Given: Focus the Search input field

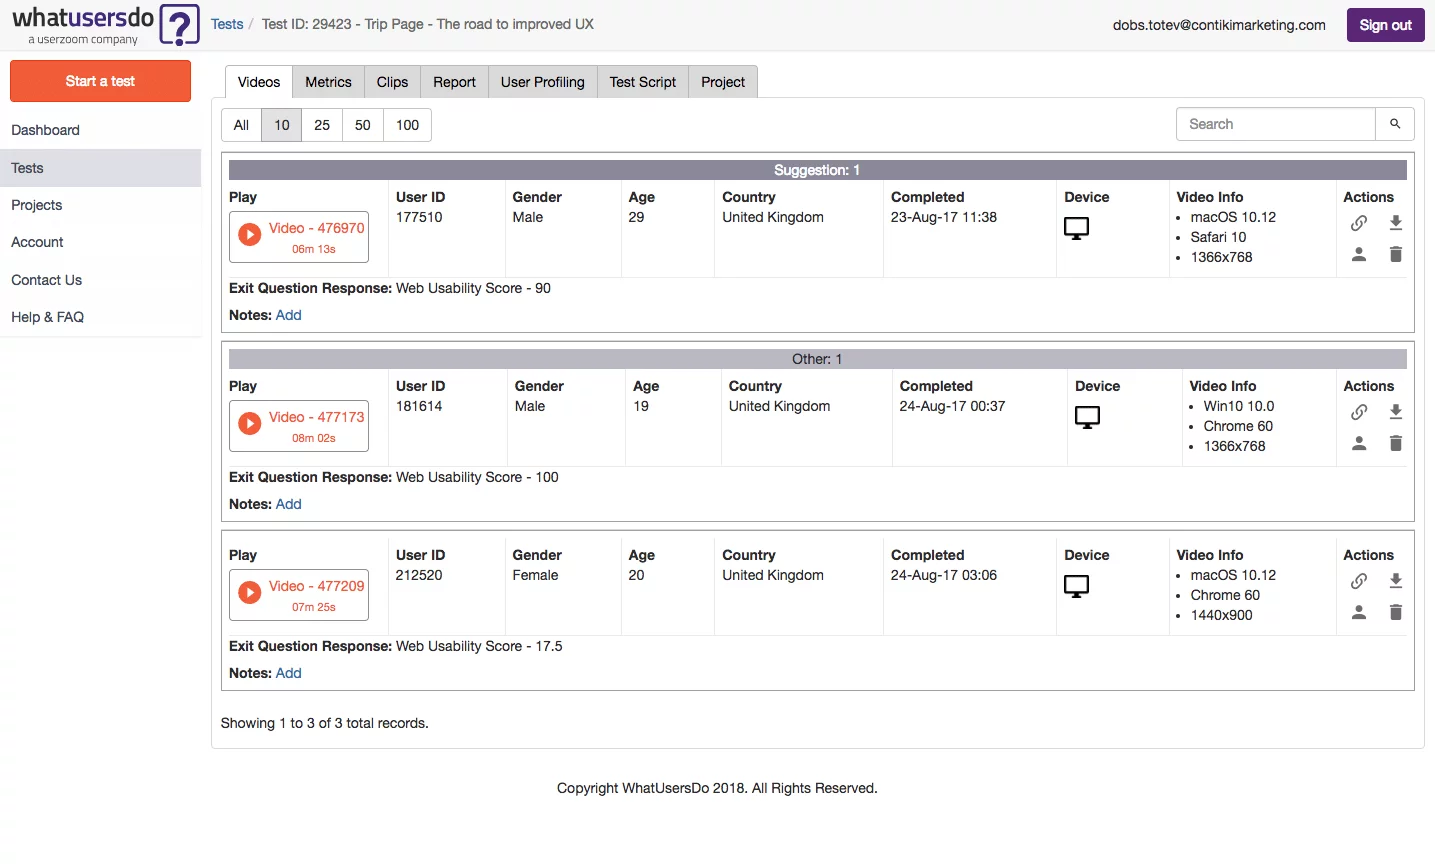Looking at the screenshot, I should click(x=1276, y=124).
